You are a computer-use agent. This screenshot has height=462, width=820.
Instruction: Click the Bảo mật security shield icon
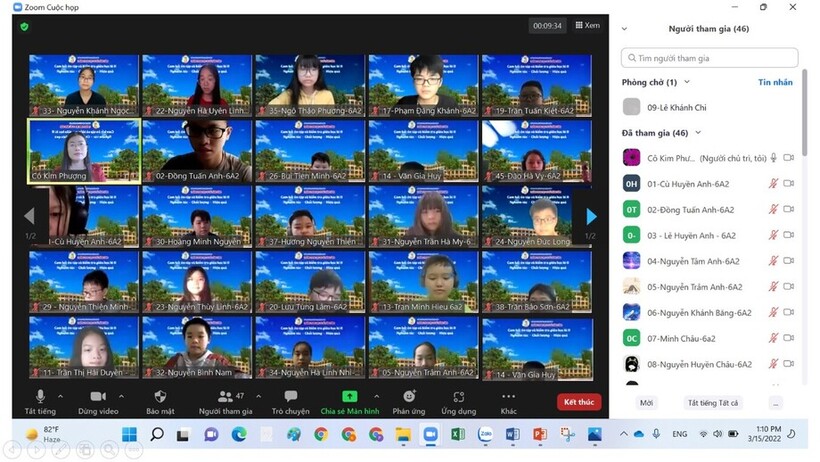pos(160,396)
